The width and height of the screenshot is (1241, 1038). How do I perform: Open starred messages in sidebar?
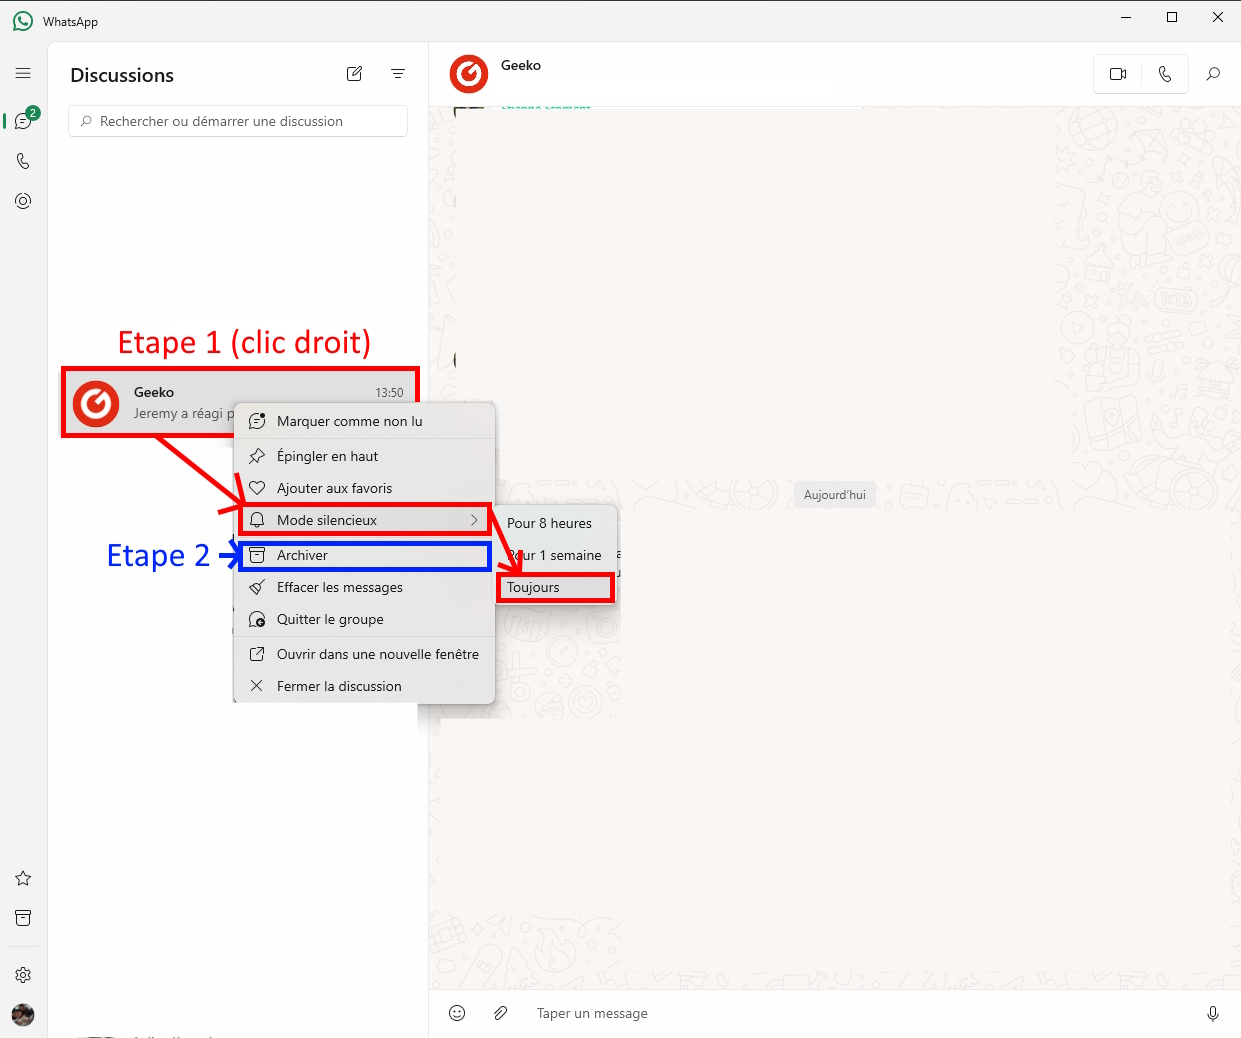23,878
